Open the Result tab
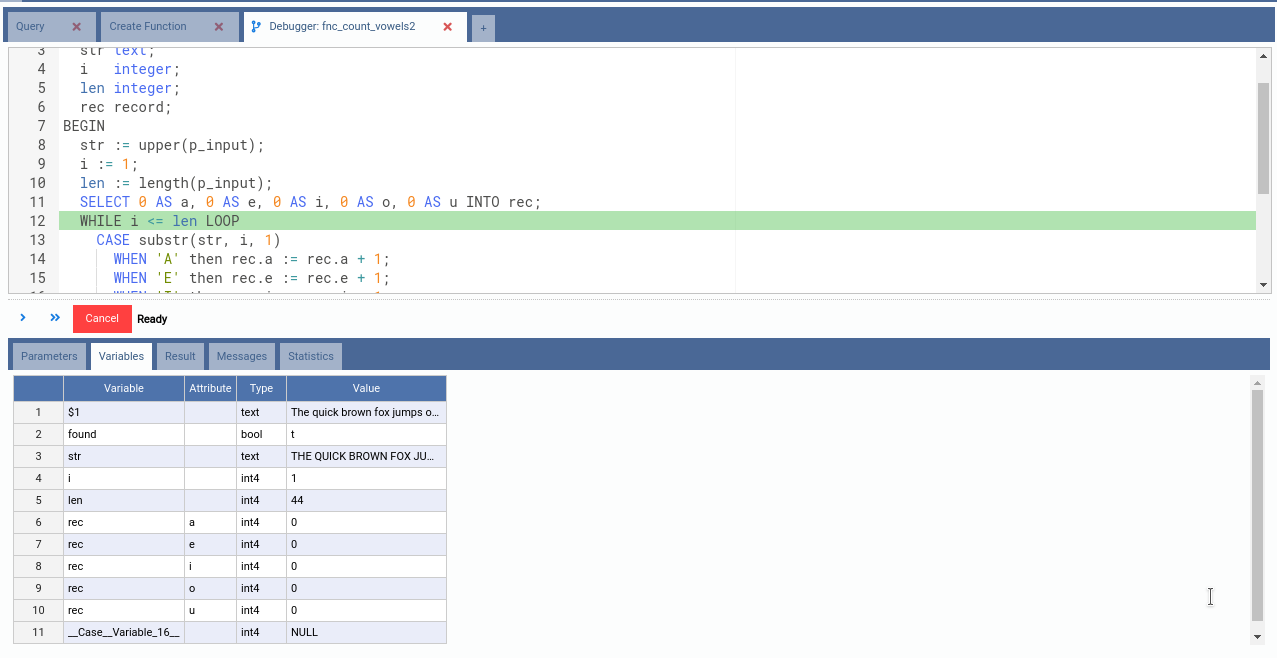 tap(180, 356)
